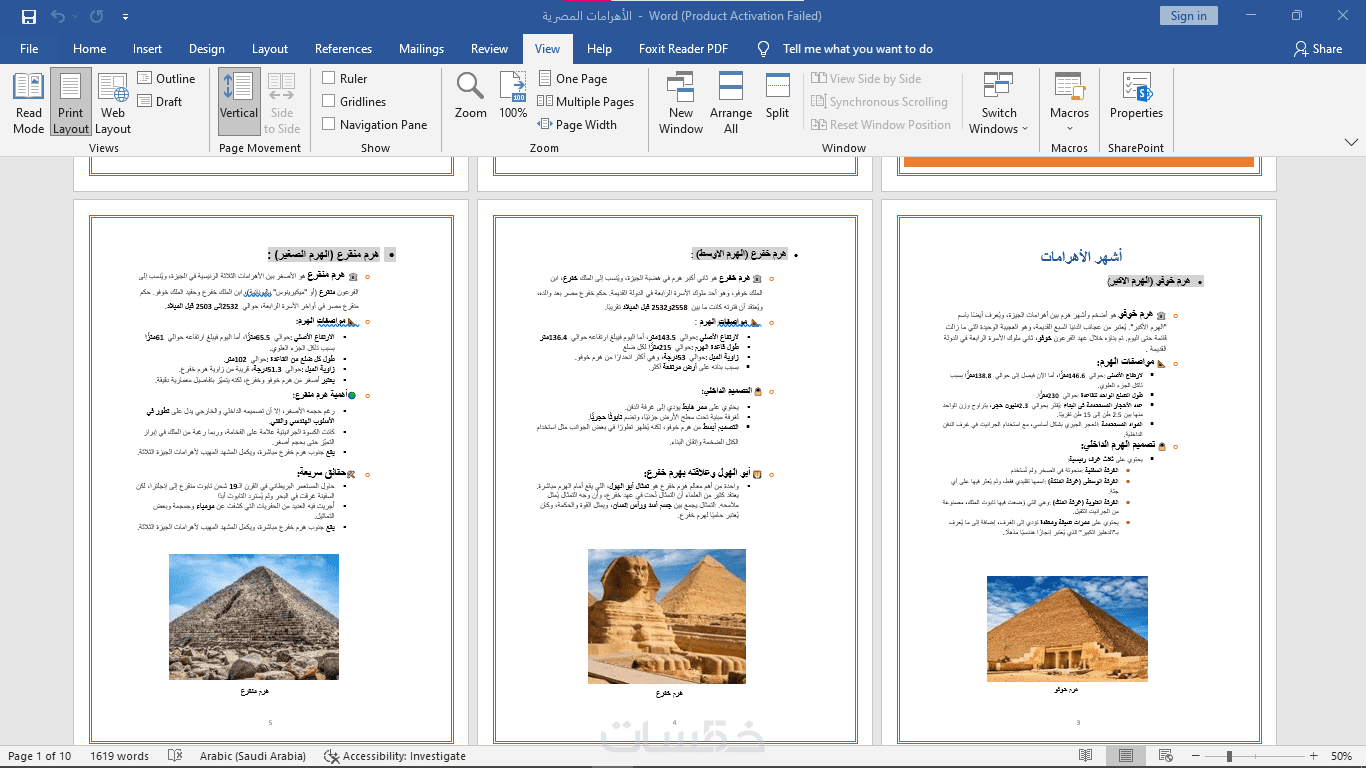Open the Help tab
The width and height of the screenshot is (1366, 768).
[x=600, y=48]
